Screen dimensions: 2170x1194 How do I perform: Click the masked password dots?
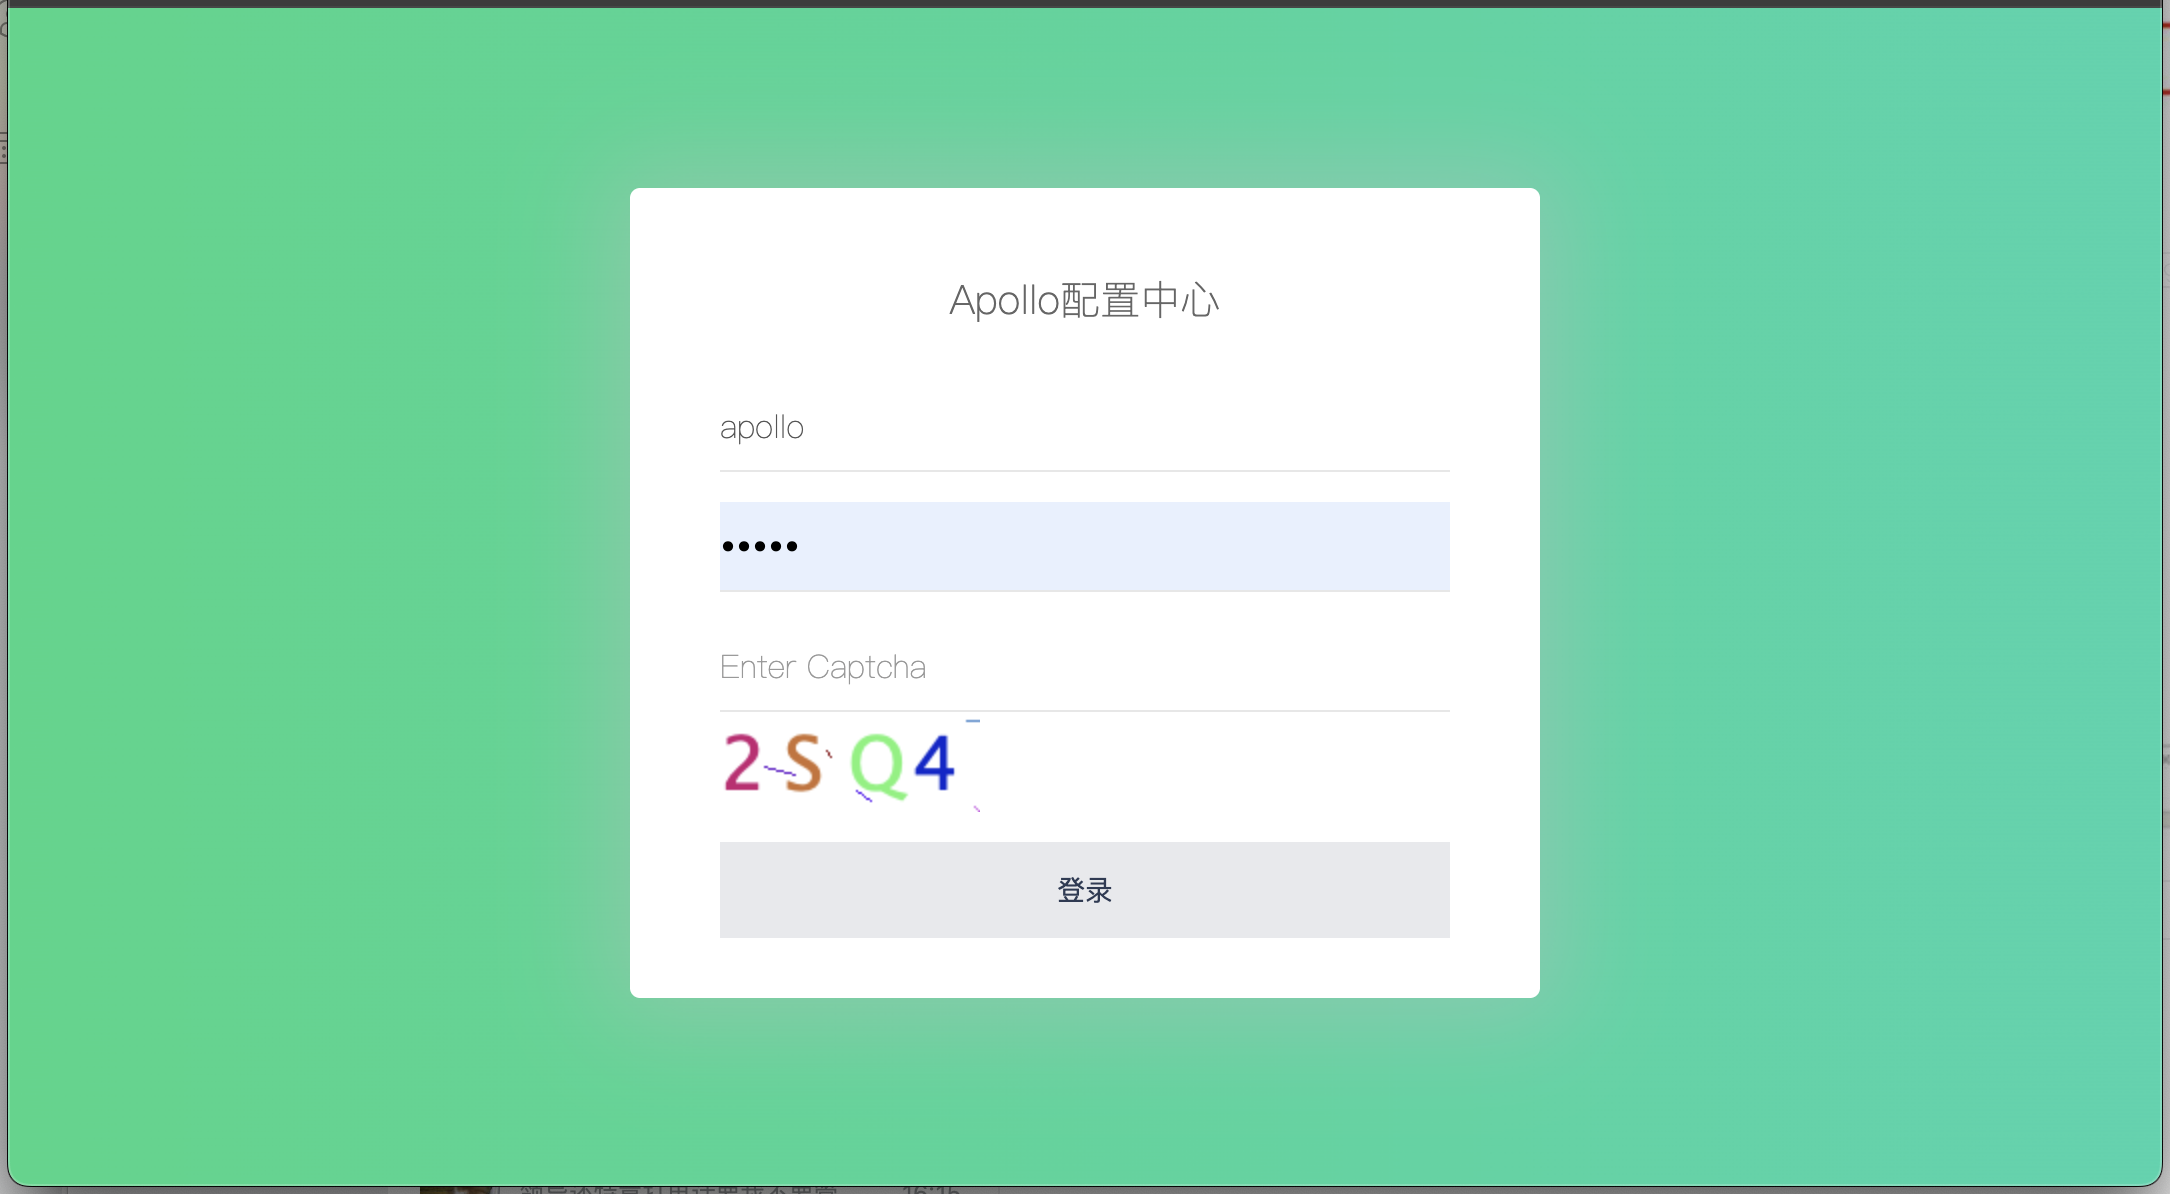(x=760, y=546)
